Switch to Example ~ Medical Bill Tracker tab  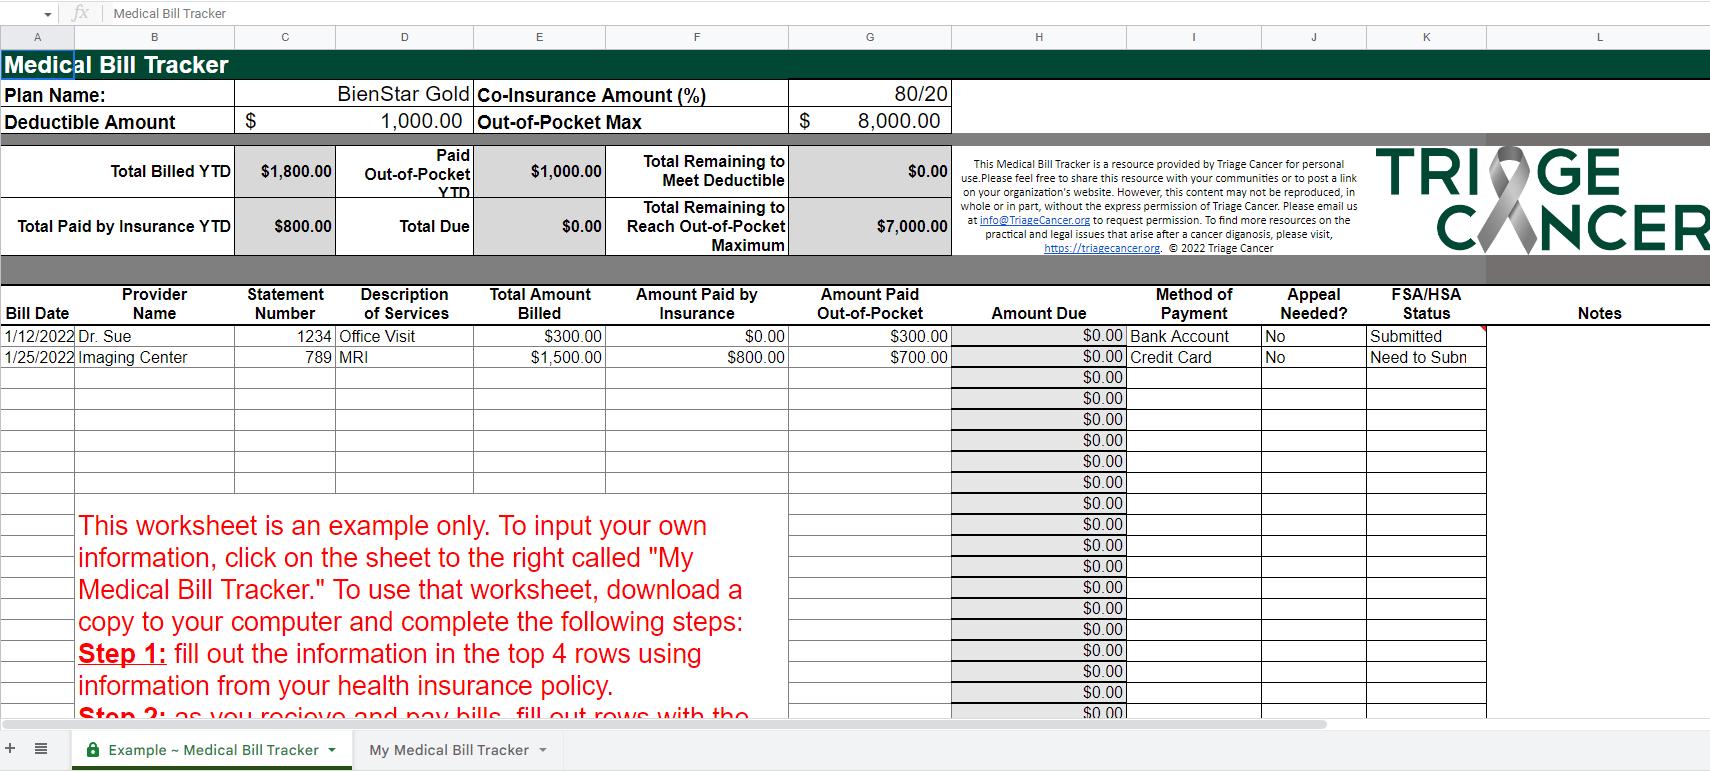coord(213,750)
